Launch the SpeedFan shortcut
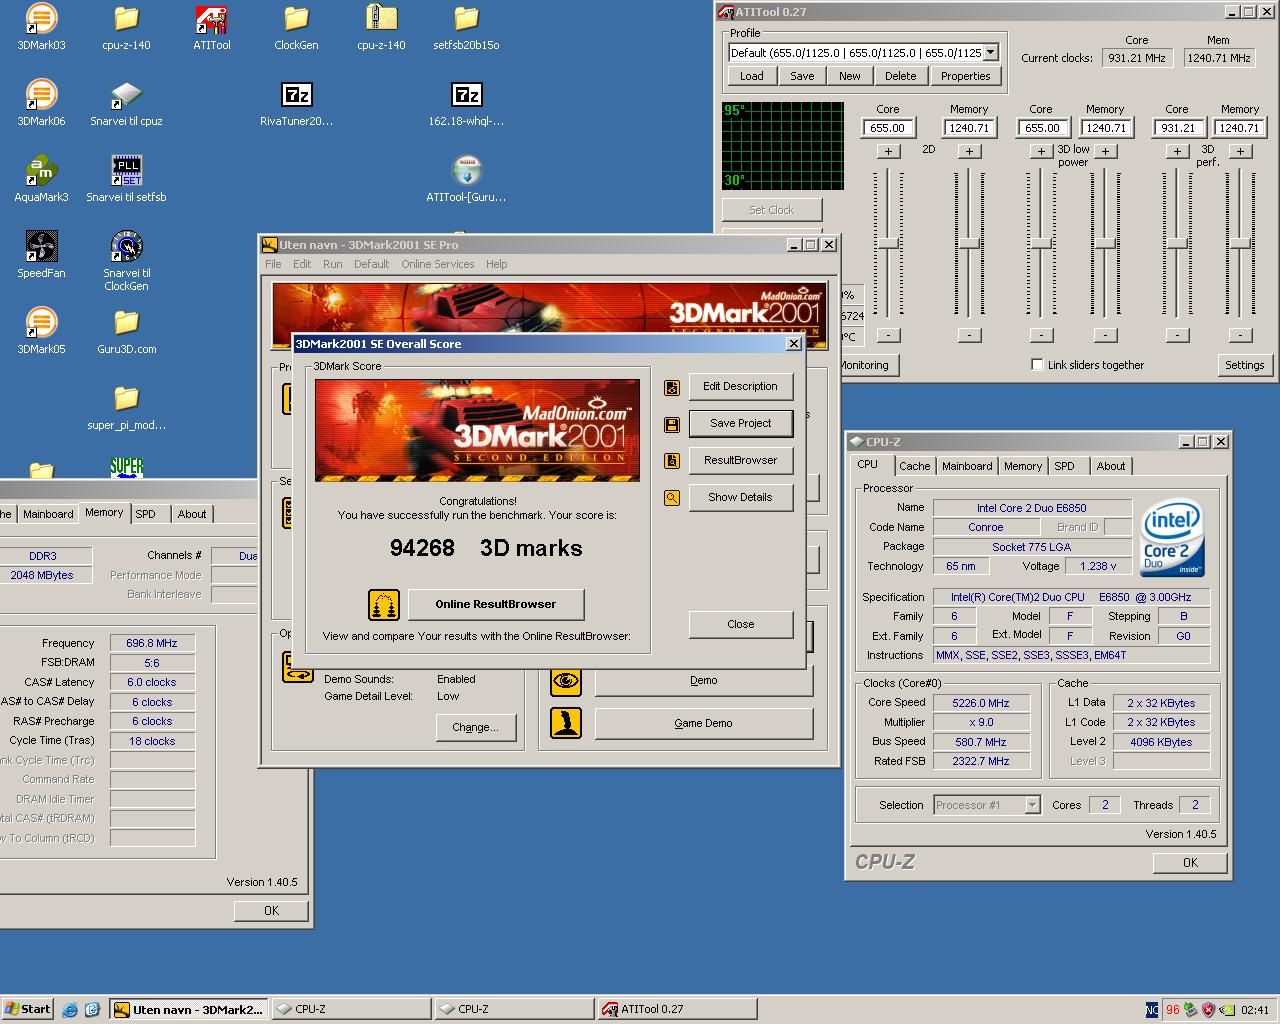Viewport: 1280px width, 1024px height. point(41,254)
